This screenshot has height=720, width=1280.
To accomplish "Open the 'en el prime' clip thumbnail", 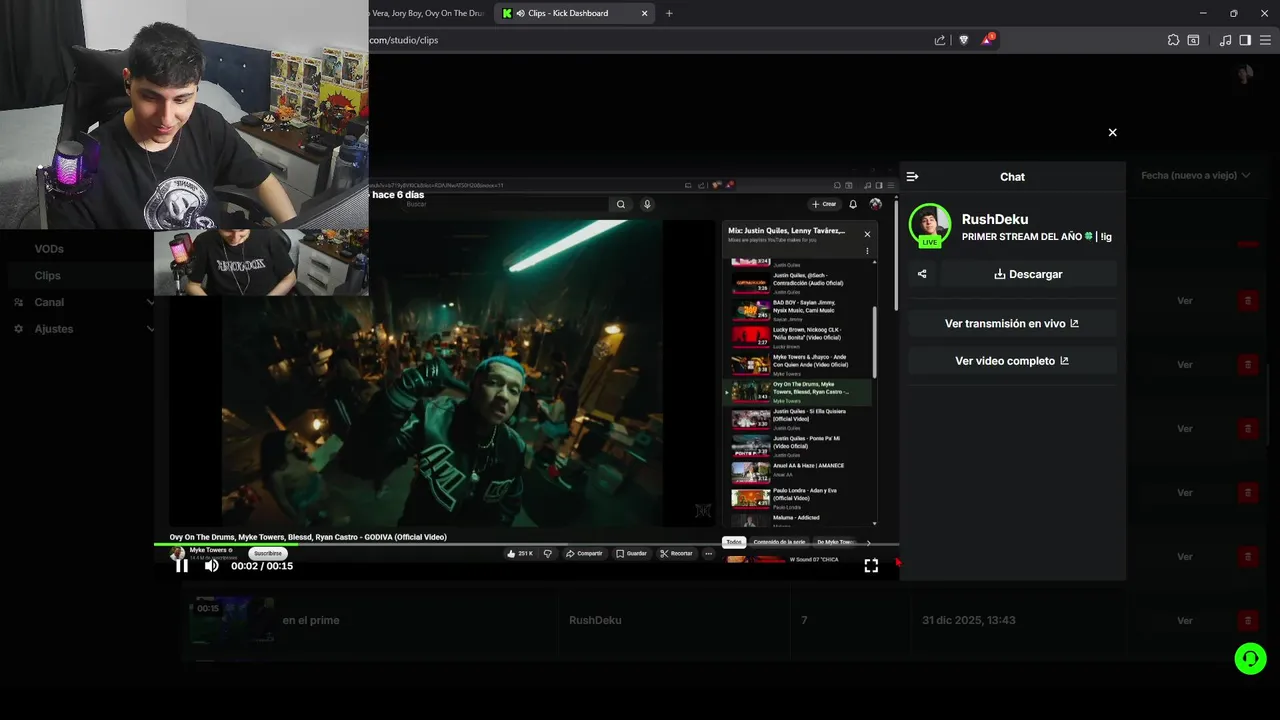I will pos(232,621).
